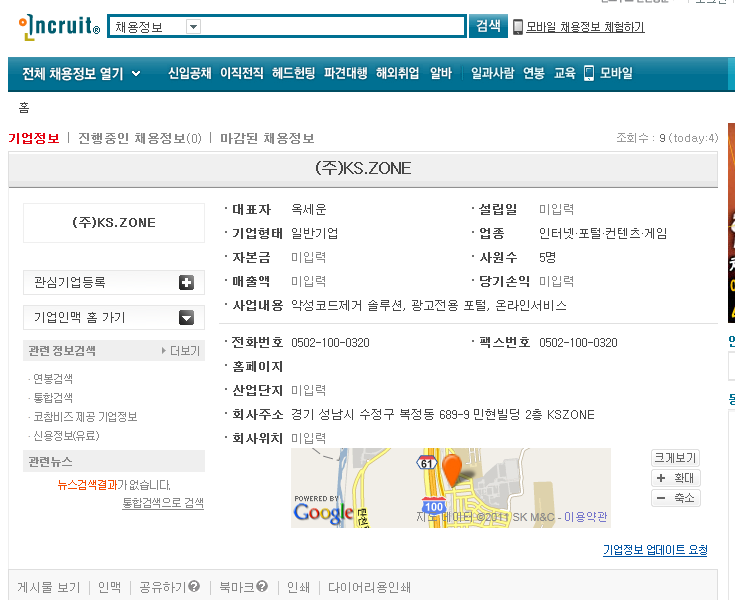This screenshot has height=600, width=735.
Task: Click the plus icon beside 관심기업등록
Action: (x=186, y=283)
